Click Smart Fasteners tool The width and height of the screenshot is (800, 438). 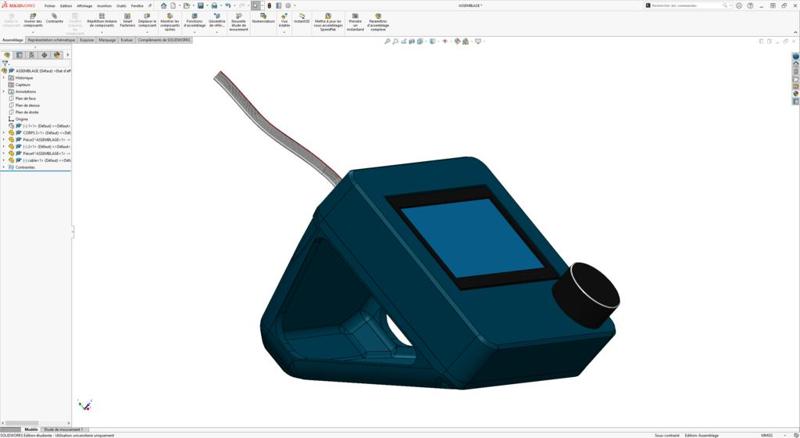(127, 20)
